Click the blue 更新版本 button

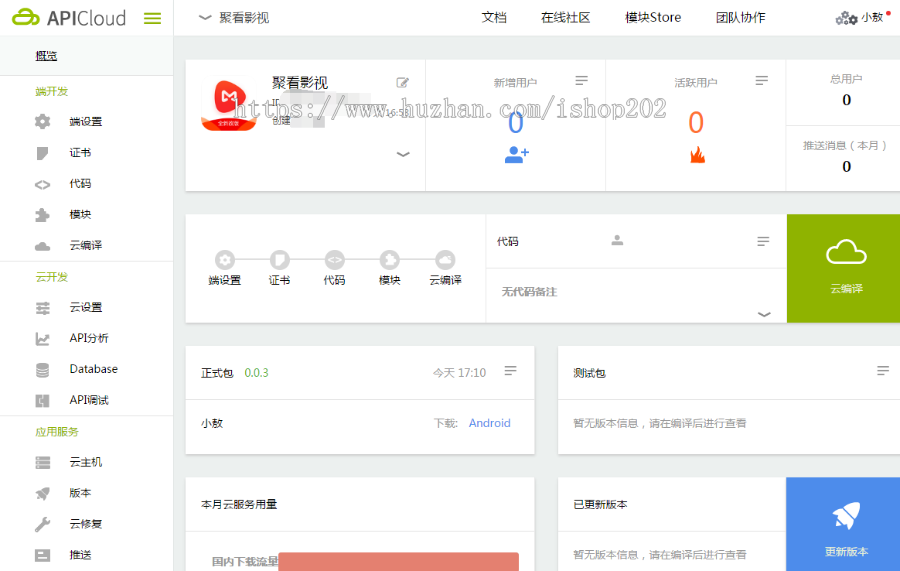844,524
